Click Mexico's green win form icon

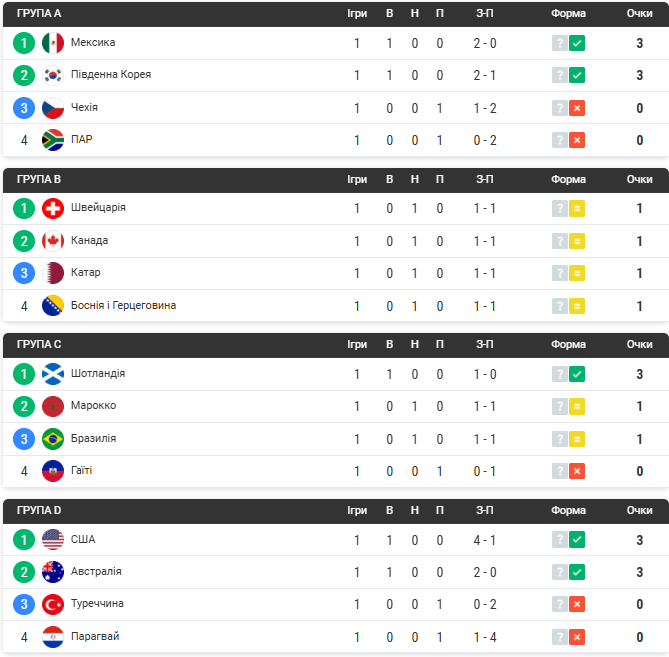point(577,43)
